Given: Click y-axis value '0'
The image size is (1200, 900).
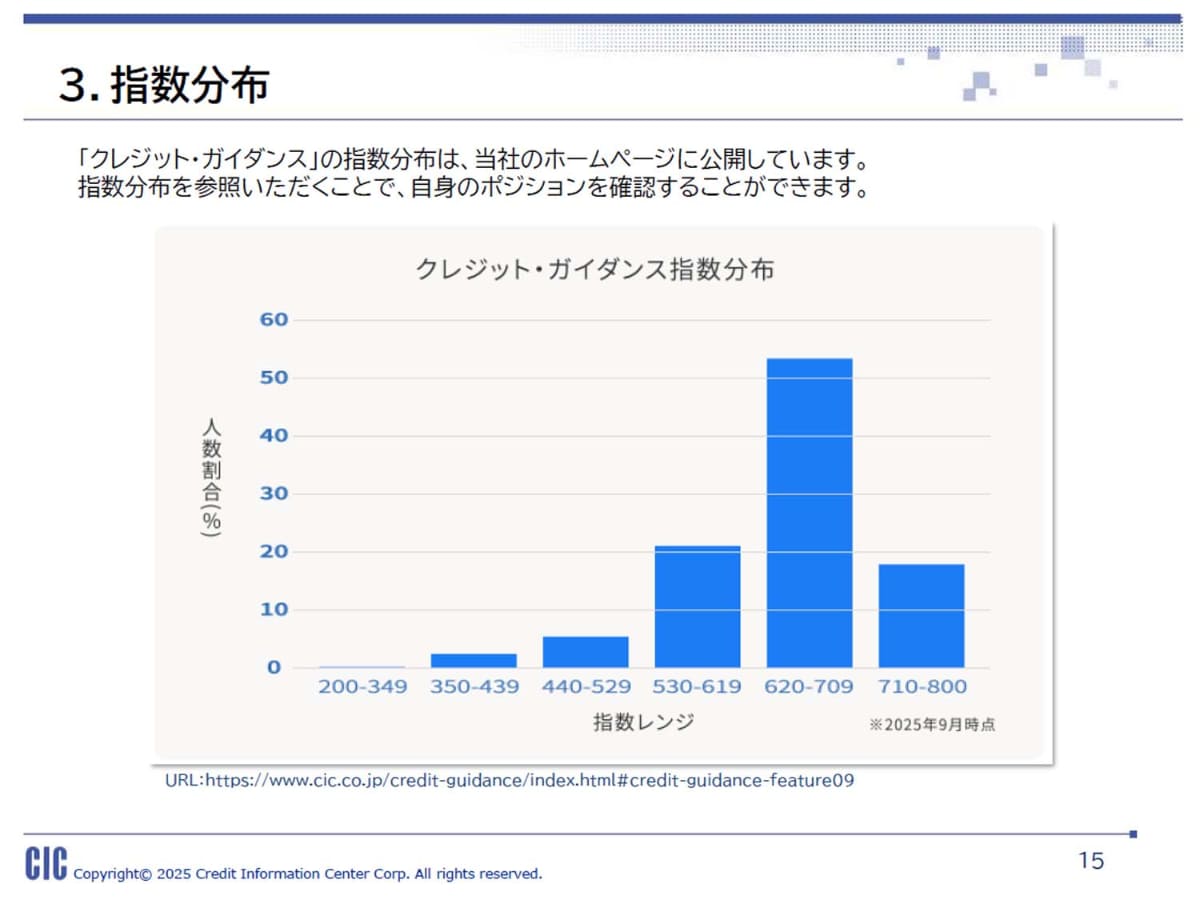Looking at the screenshot, I should pos(274,668).
